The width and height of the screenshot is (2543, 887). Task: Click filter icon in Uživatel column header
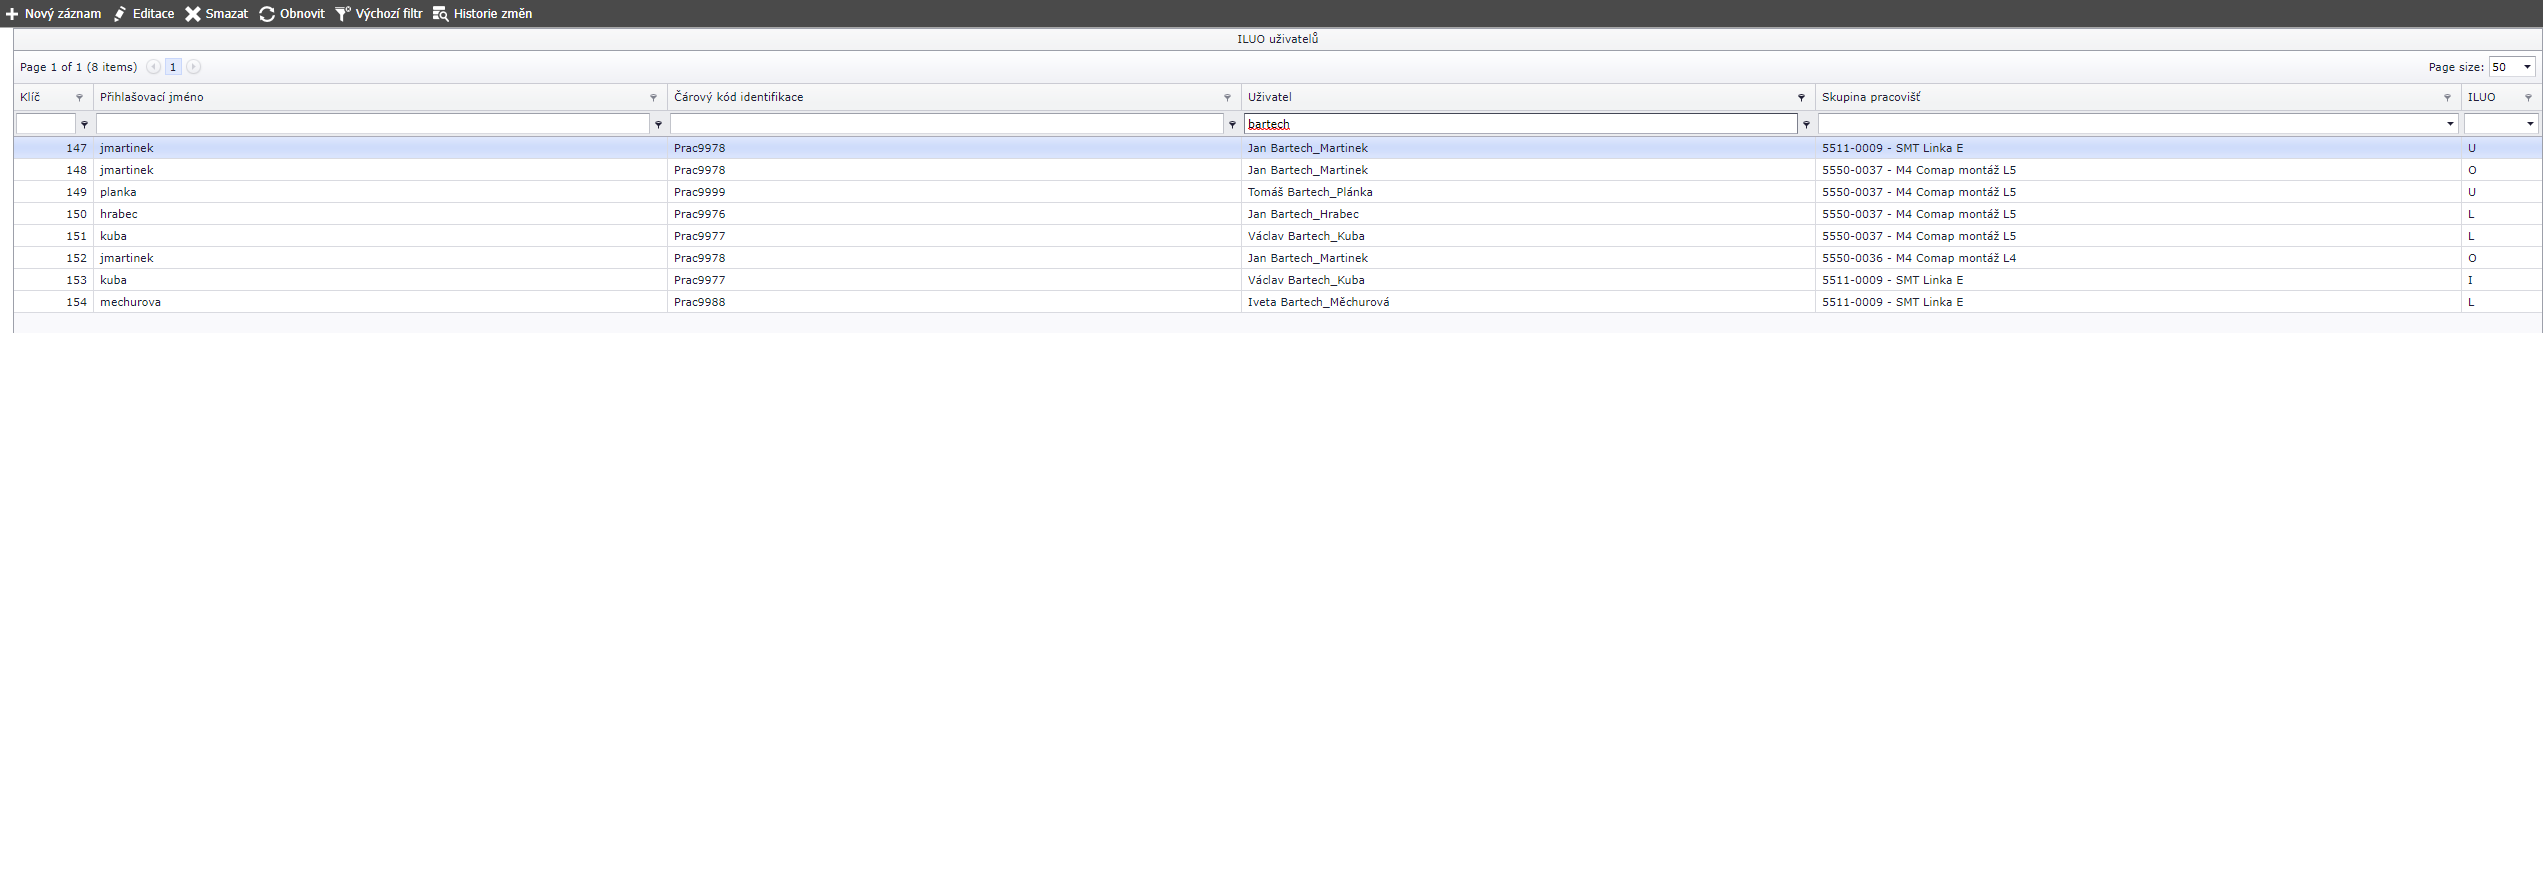click(x=1801, y=98)
